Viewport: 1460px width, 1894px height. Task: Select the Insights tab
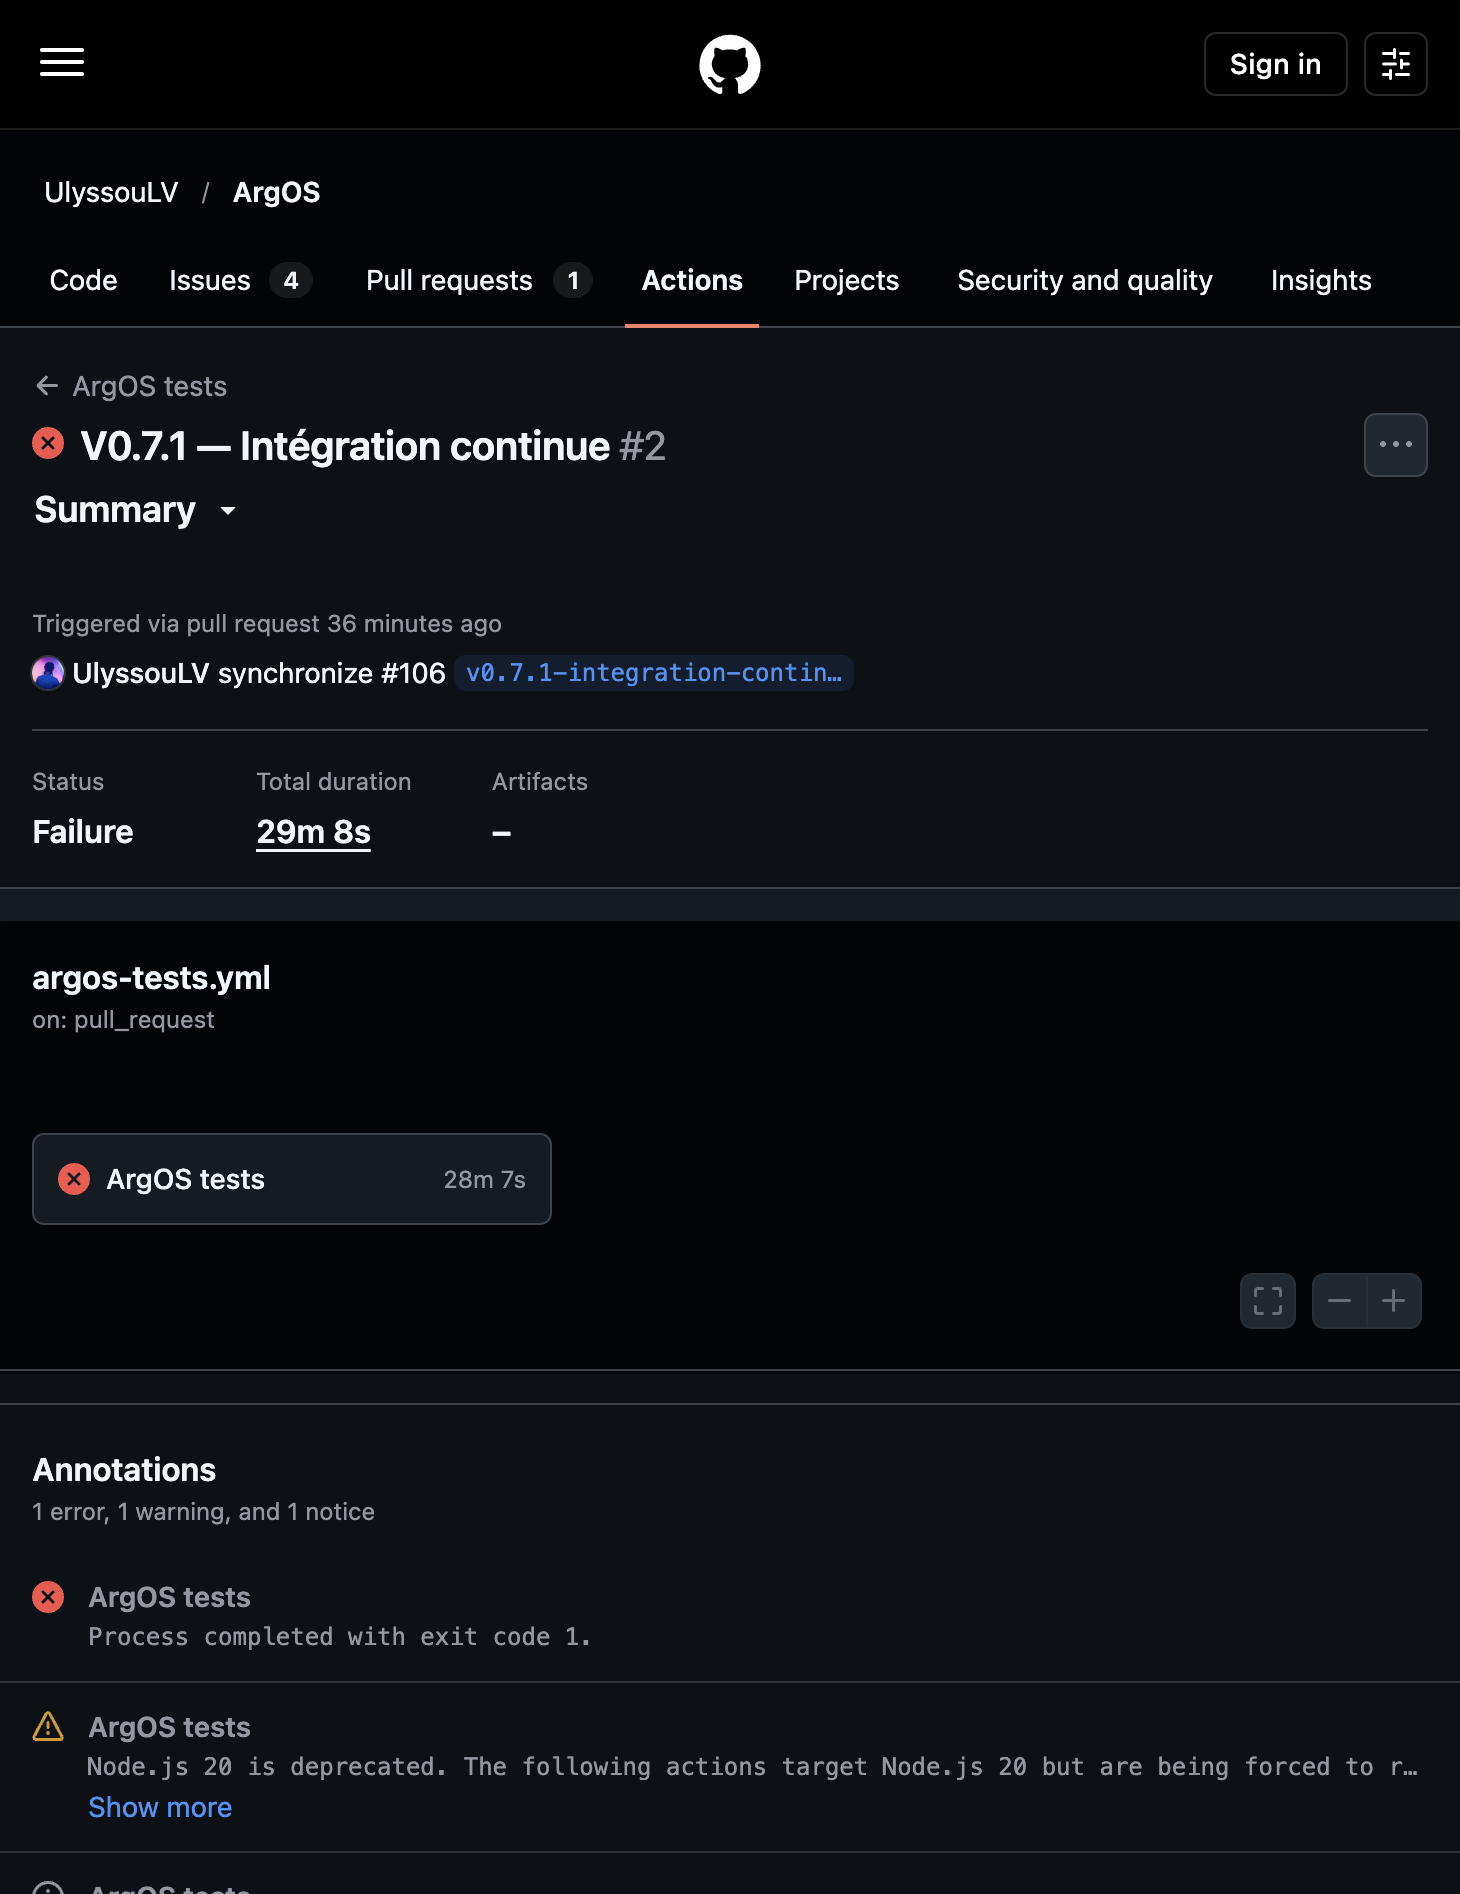[x=1321, y=281]
